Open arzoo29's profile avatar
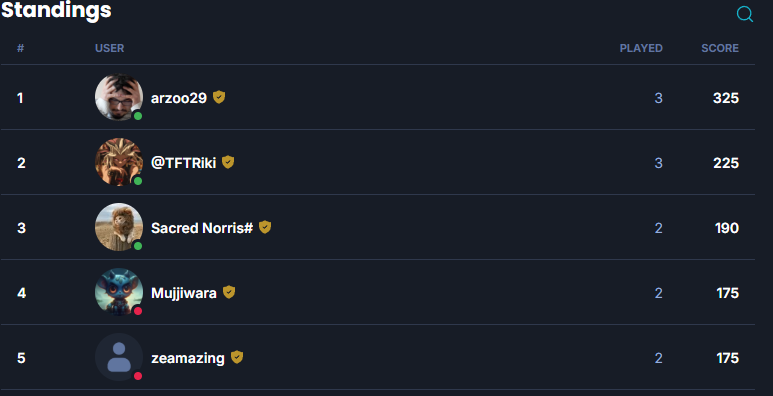The height and width of the screenshot is (396, 773). pyautogui.click(x=119, y=97)
